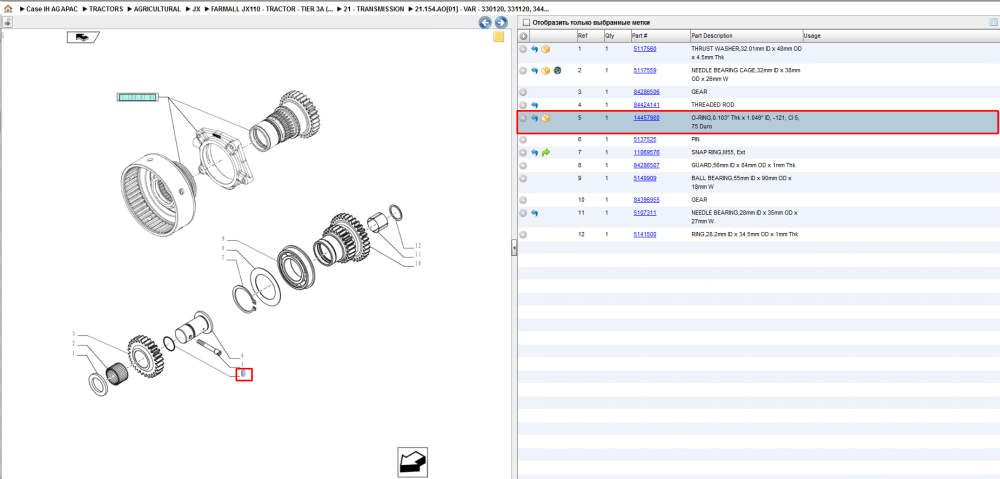Open the TRACTORS breadcrumb
This screenshot has width=1000, height=479.
106,10
